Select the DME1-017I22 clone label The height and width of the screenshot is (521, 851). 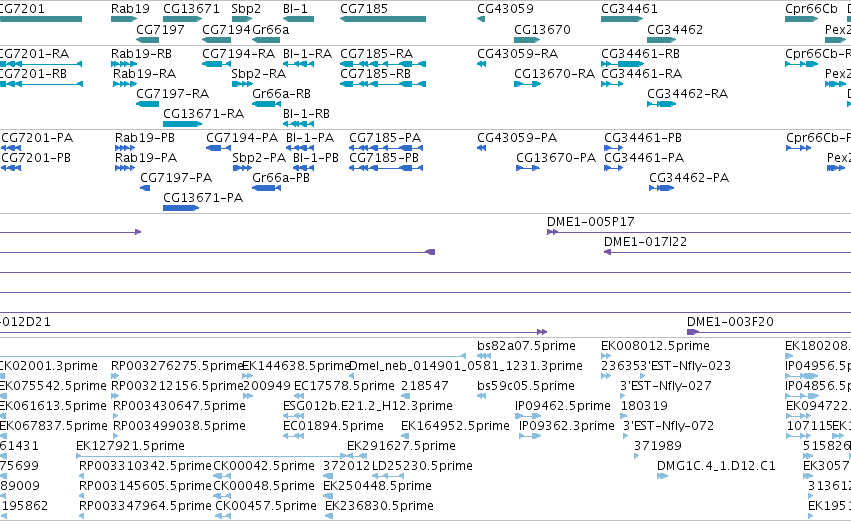(645, 242)
